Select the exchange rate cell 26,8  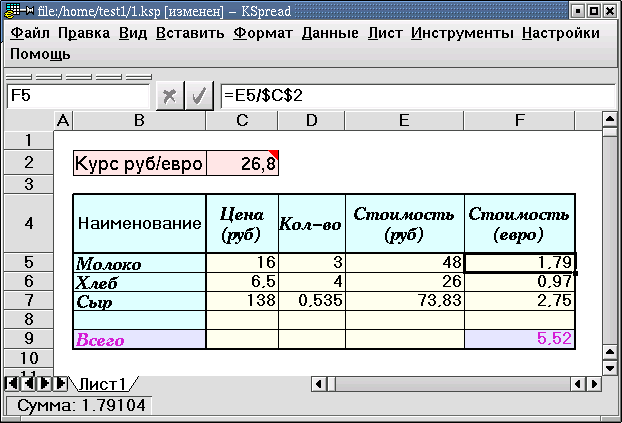coord(242,163)
